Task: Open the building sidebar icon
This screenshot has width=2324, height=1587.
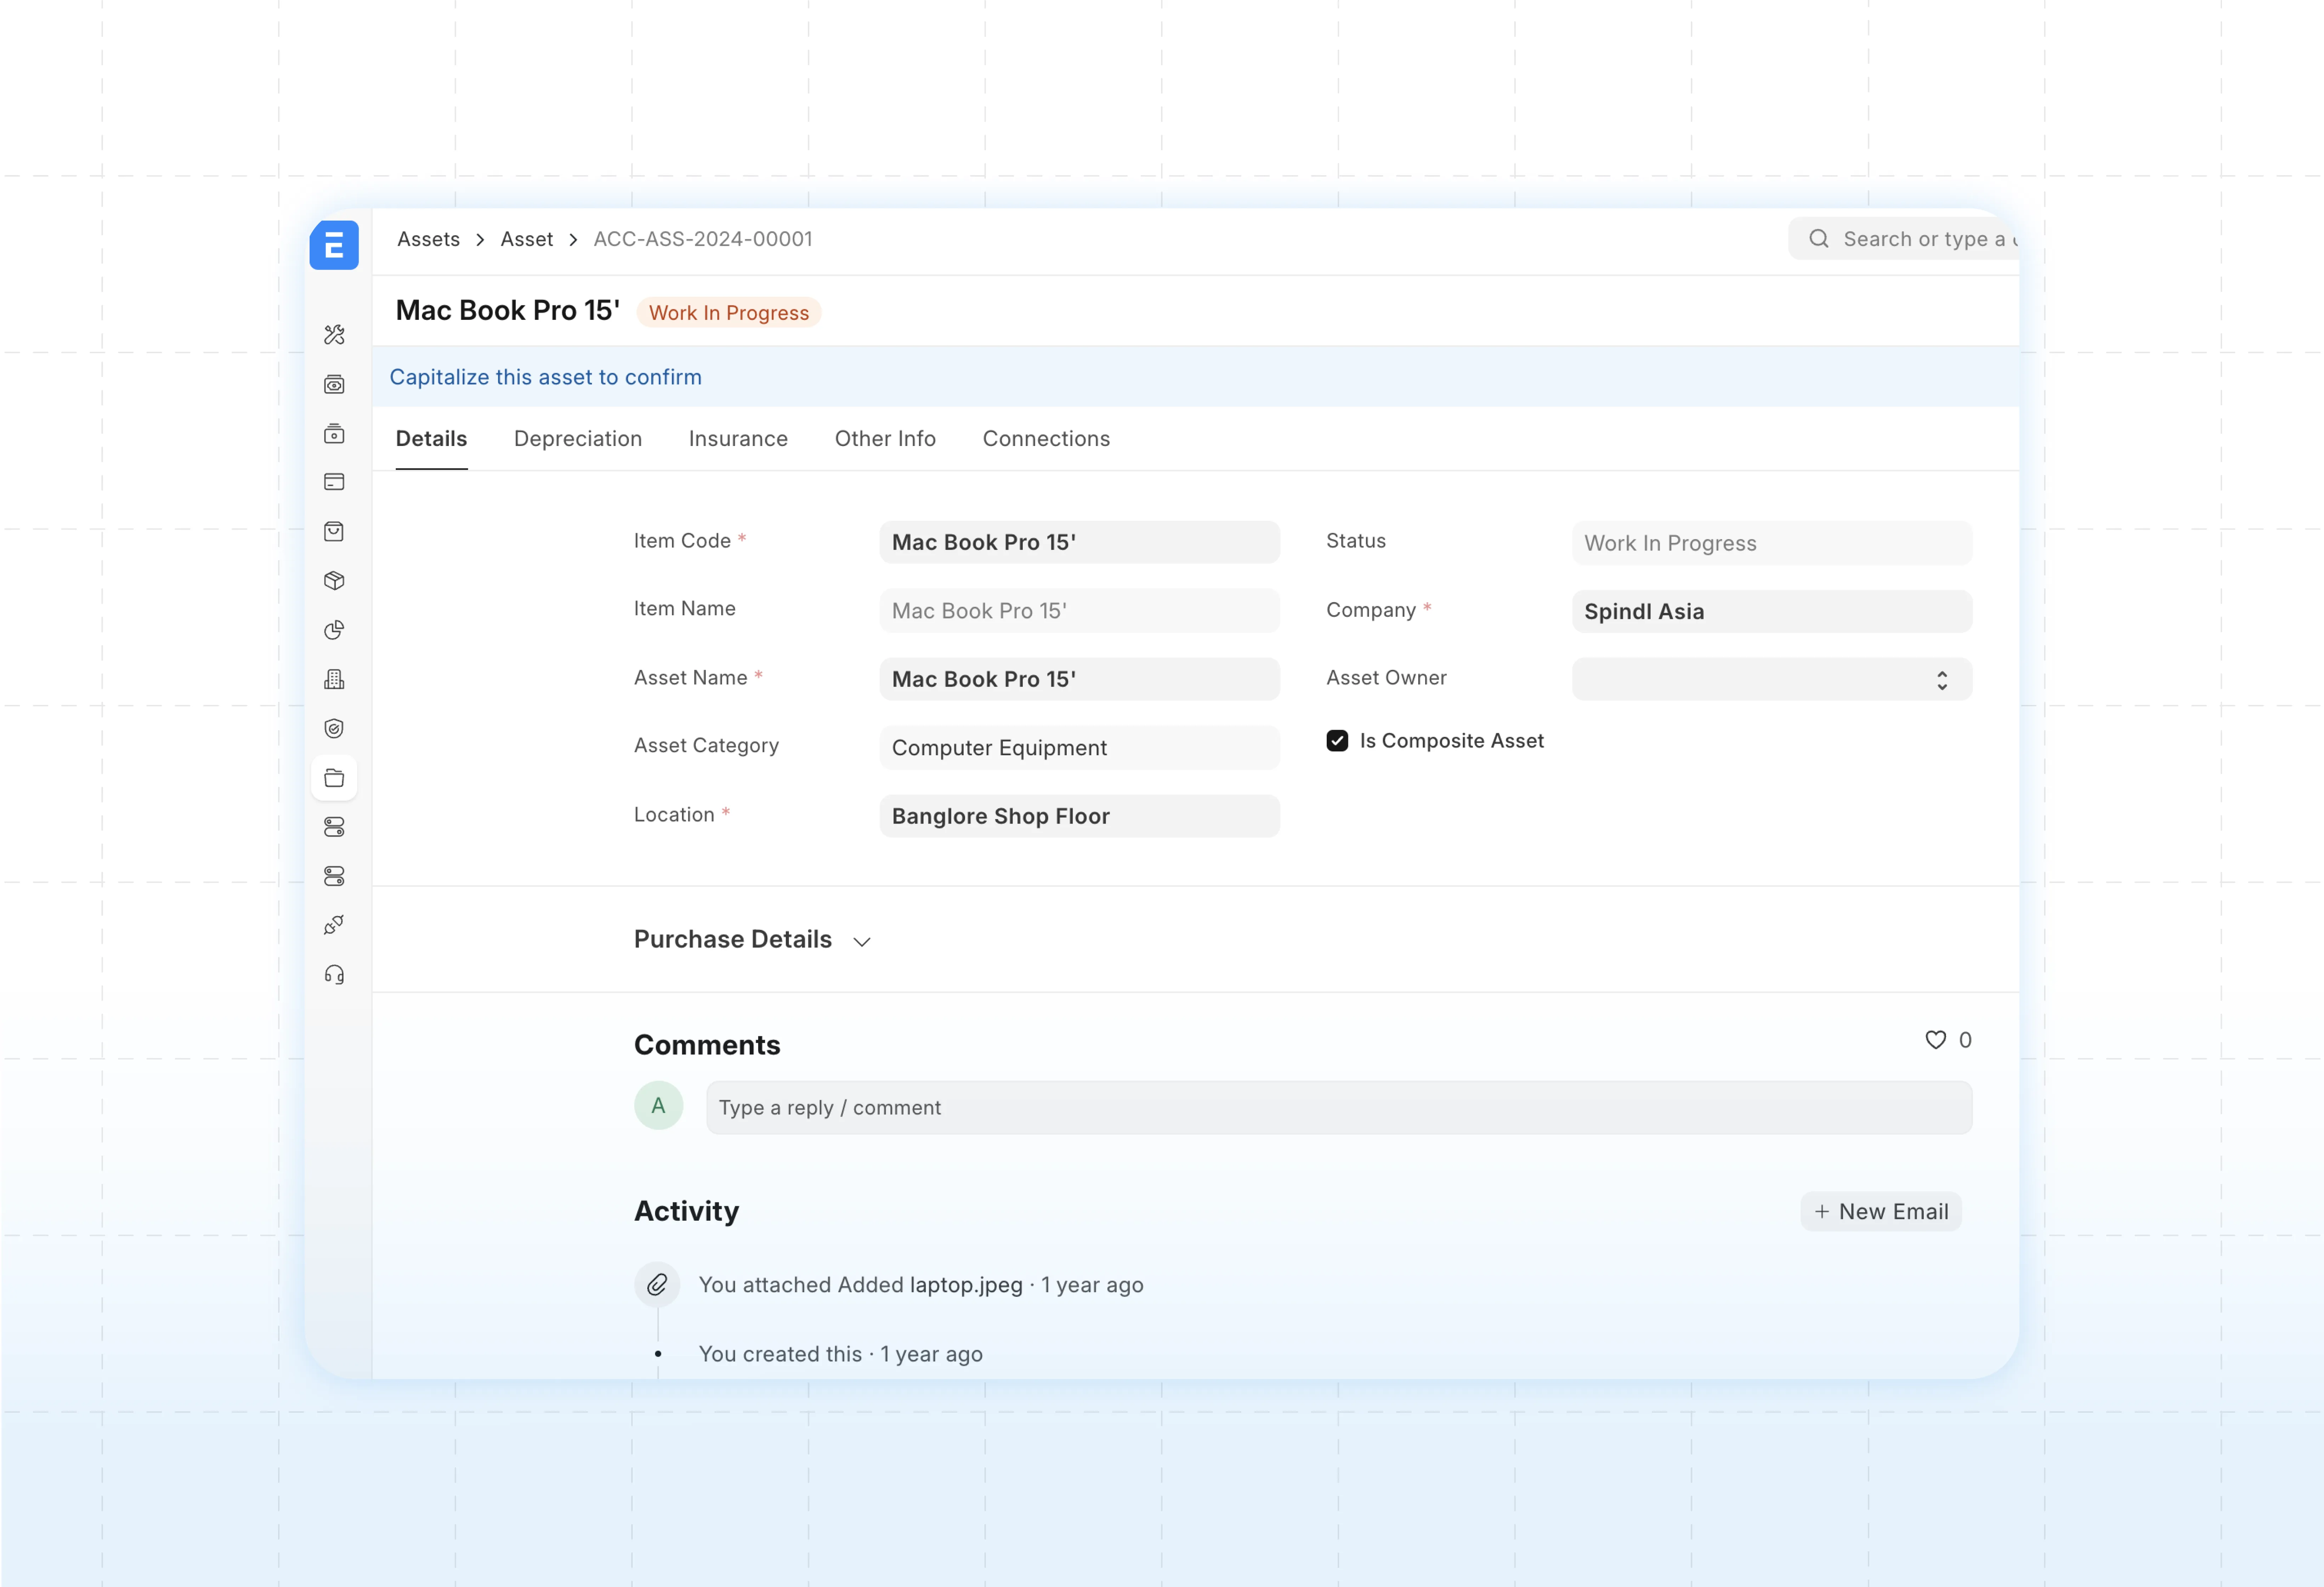Action: (x=334, y=679)
